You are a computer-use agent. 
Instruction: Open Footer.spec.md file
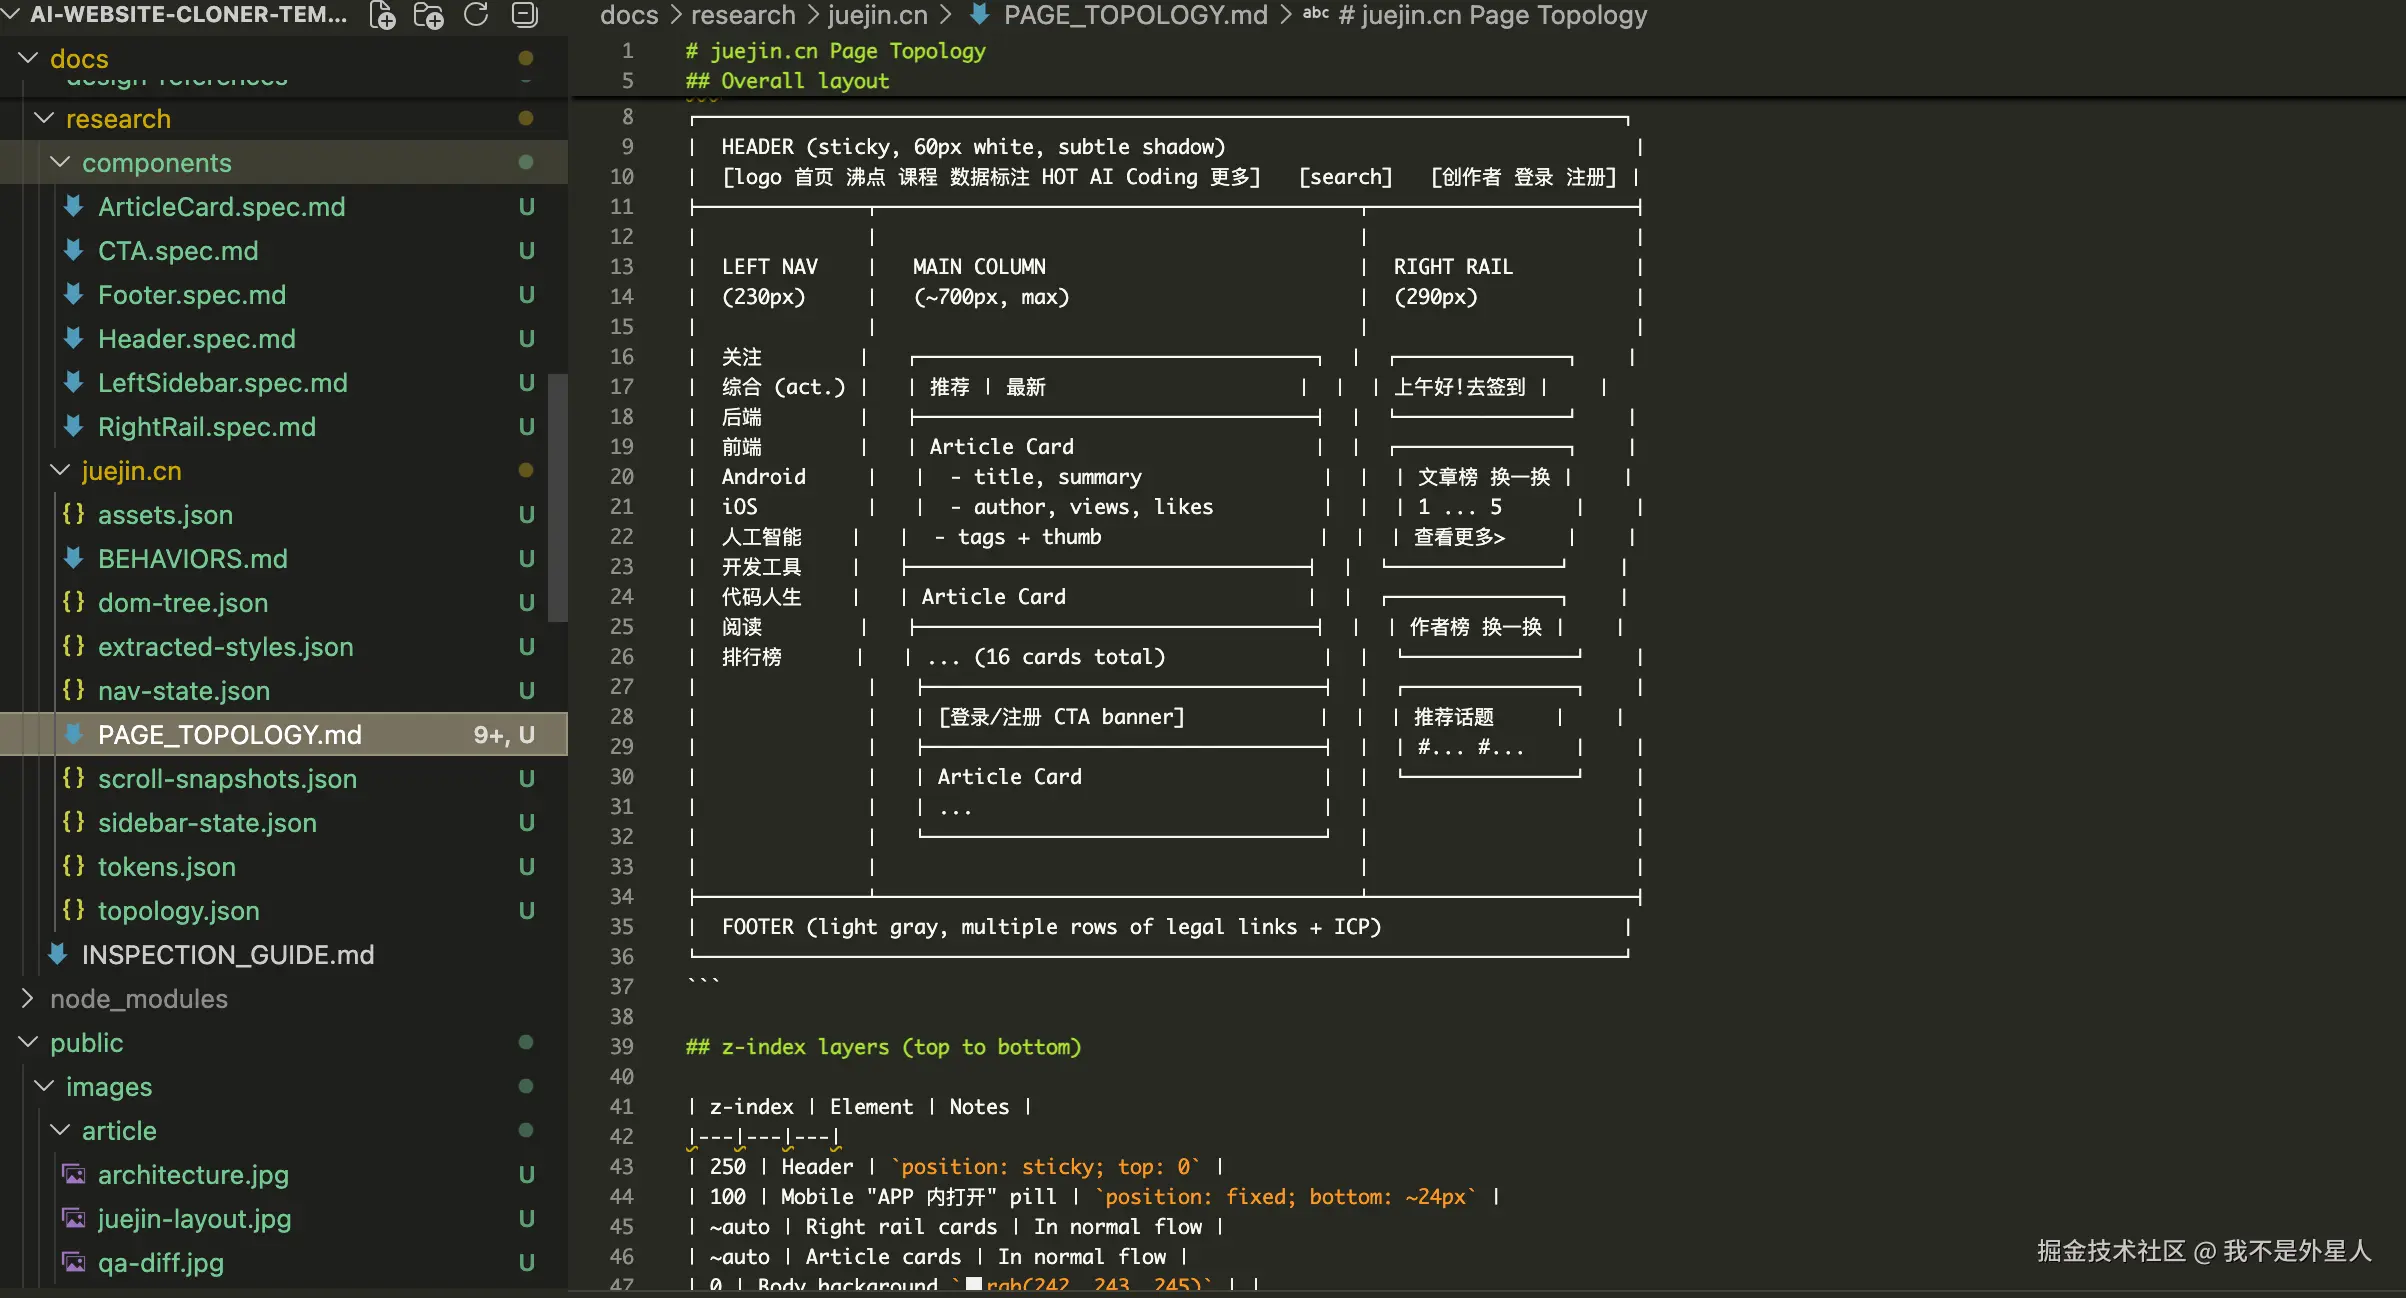click(192, 294)
